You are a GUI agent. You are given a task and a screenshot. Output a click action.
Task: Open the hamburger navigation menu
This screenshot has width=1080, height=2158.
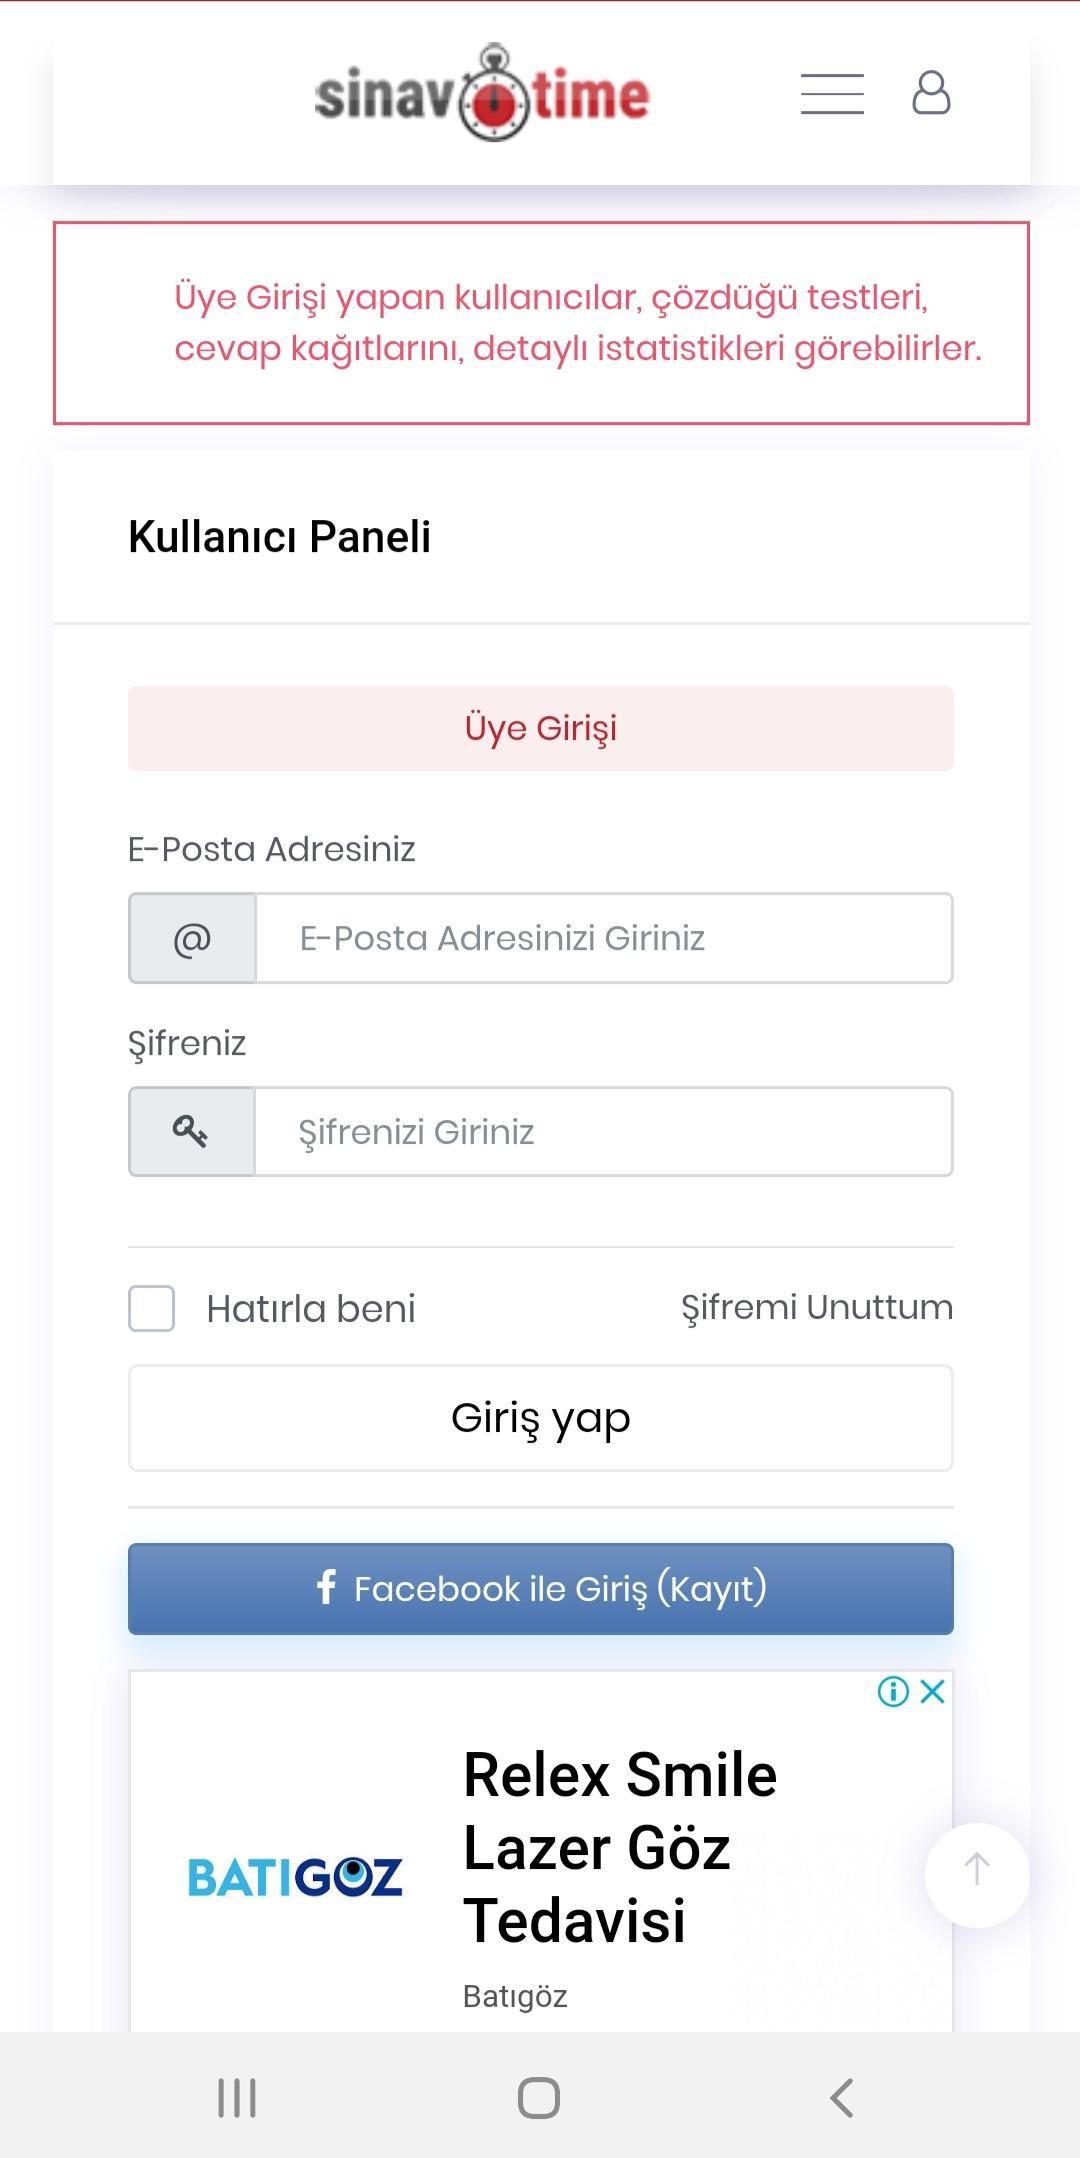pyautogui.click(x=832, y=94)
